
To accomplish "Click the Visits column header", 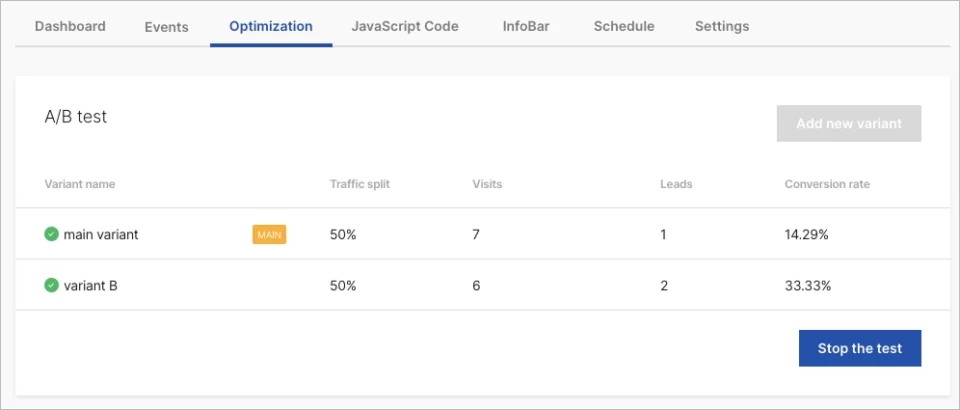I will pos(487,184).
